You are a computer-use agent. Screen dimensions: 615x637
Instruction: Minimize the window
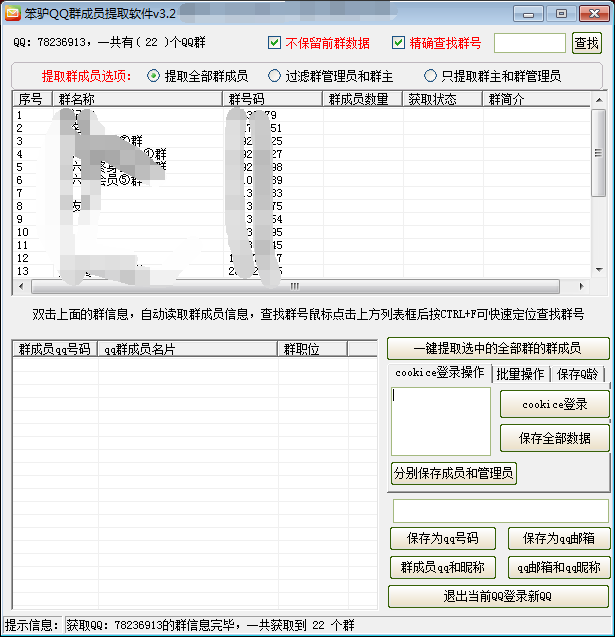[x=528, y=14]
